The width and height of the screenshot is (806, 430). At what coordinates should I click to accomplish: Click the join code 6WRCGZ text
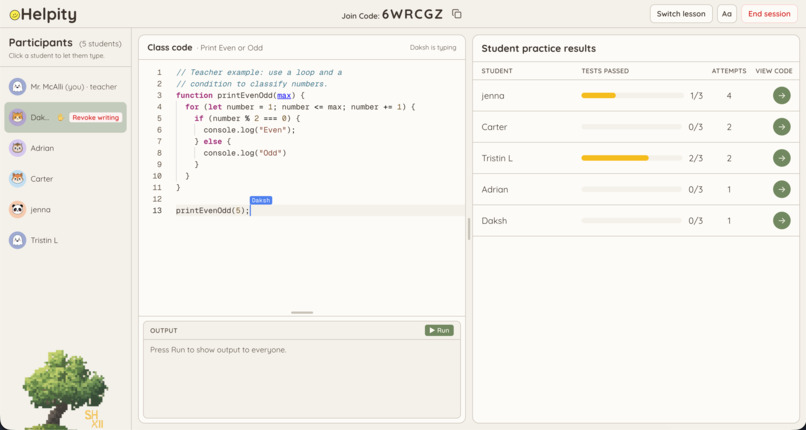coord(412,14)
